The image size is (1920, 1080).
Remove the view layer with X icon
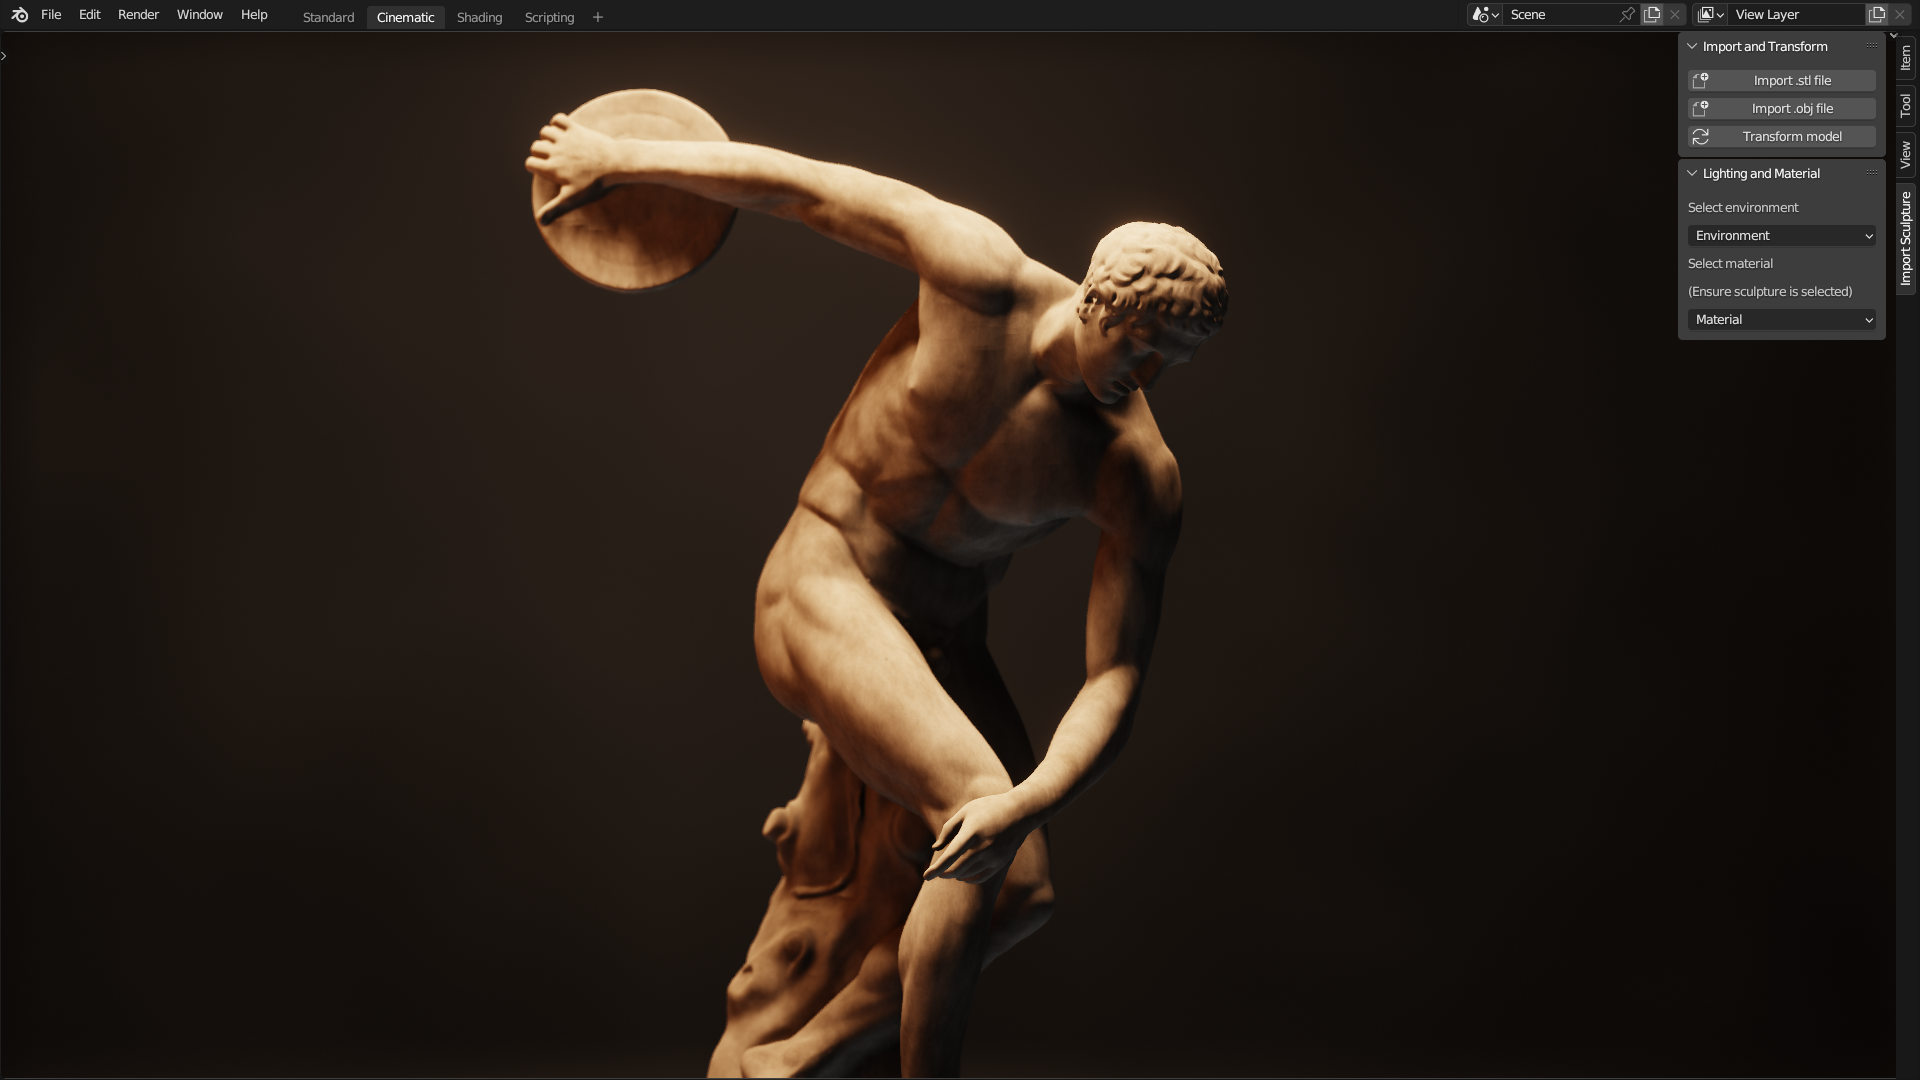click(1900, 15)
